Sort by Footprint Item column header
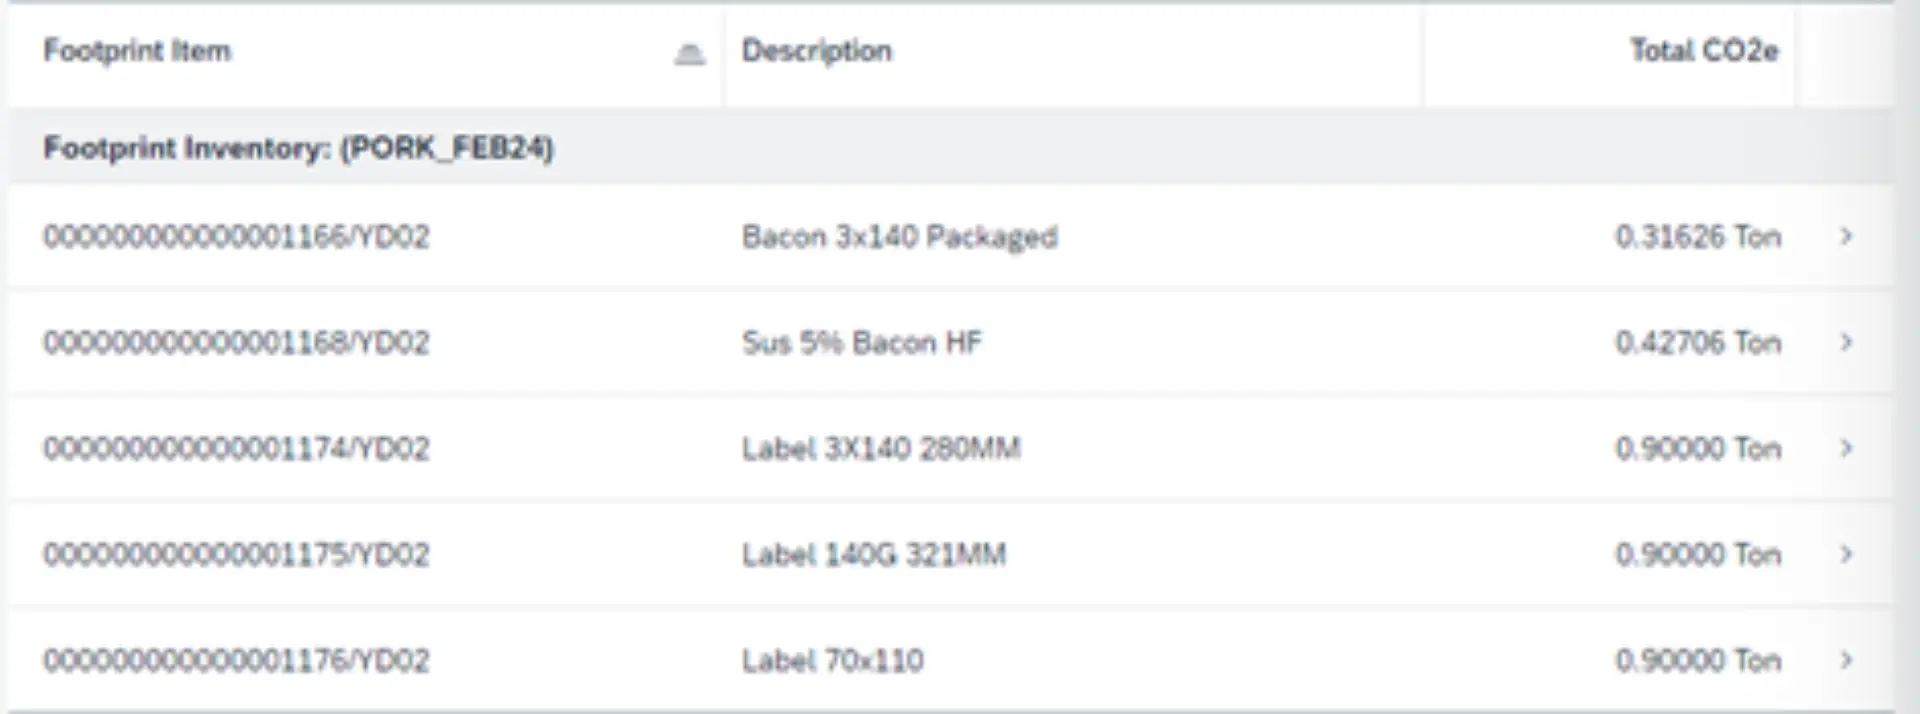The width and height of the screenshot is (1920, 714). point(137,50)
